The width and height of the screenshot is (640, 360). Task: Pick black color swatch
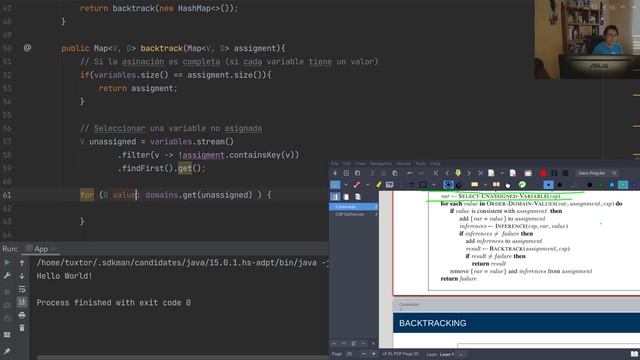[589, 185]
